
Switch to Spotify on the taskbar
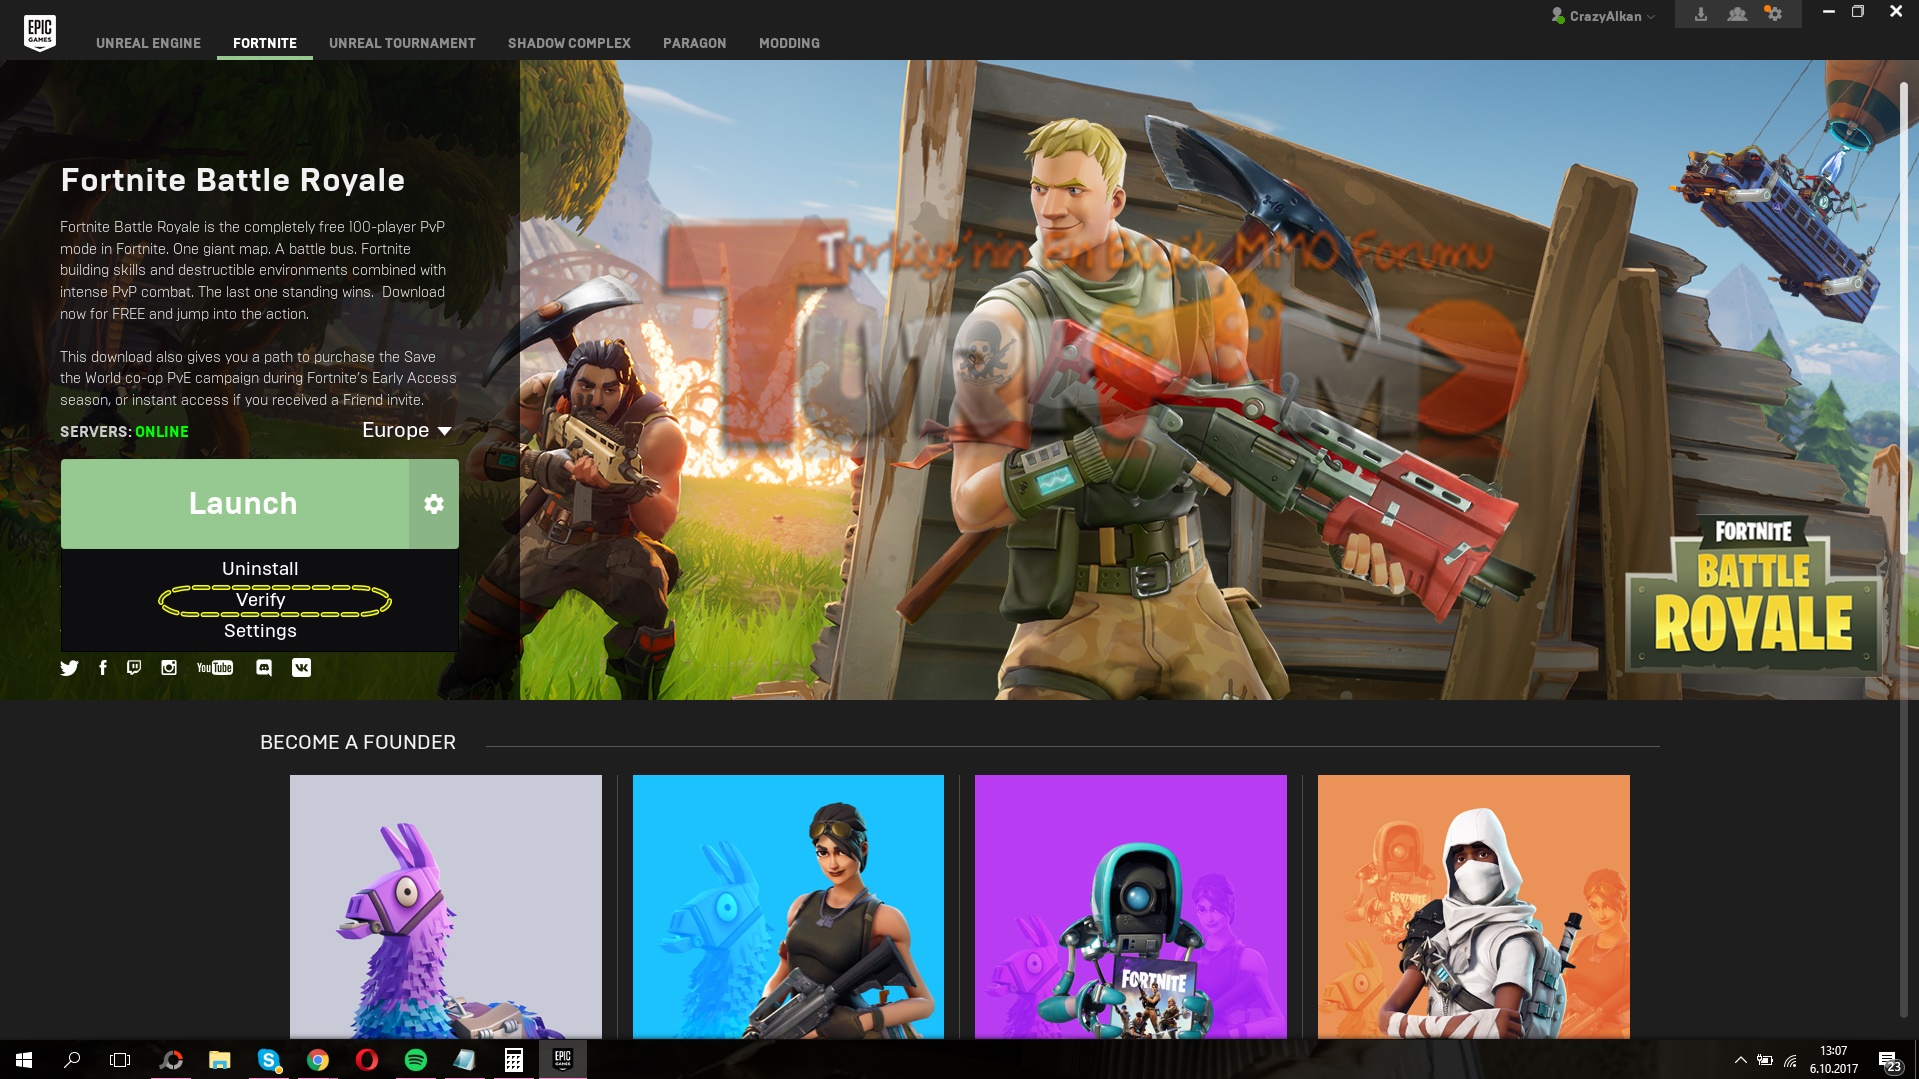point(416,1060)
